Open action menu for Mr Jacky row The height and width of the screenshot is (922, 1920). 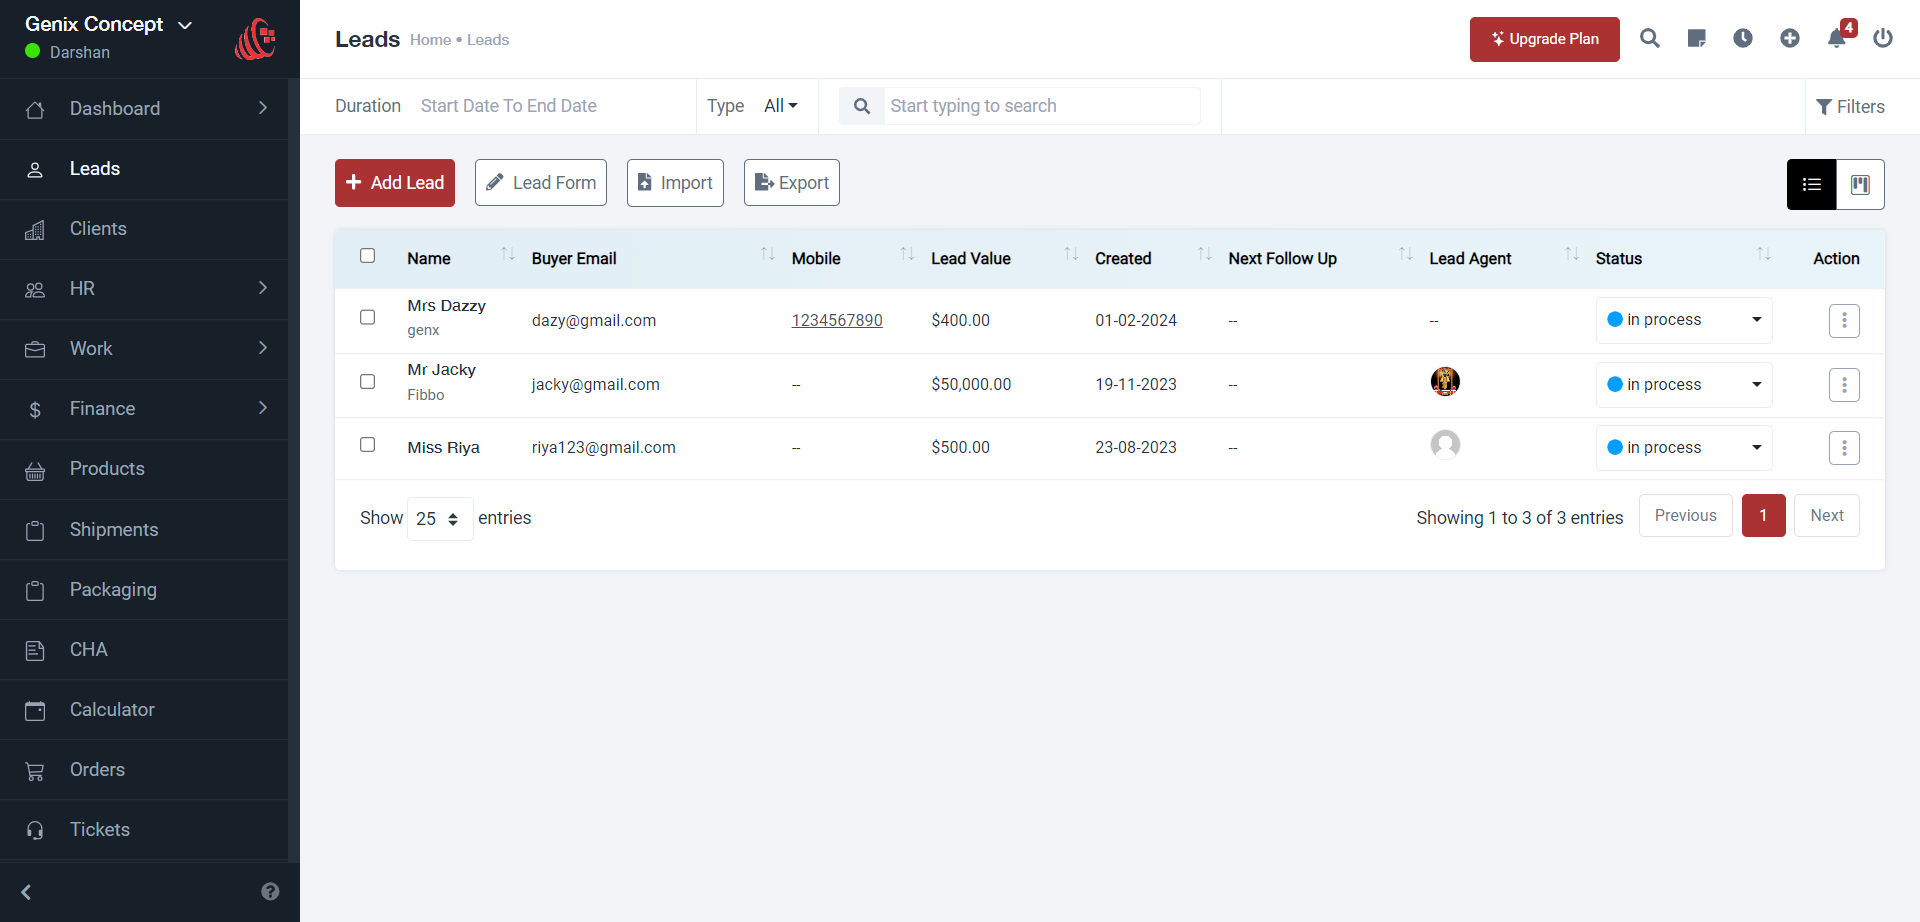[x=1844, y=385]
